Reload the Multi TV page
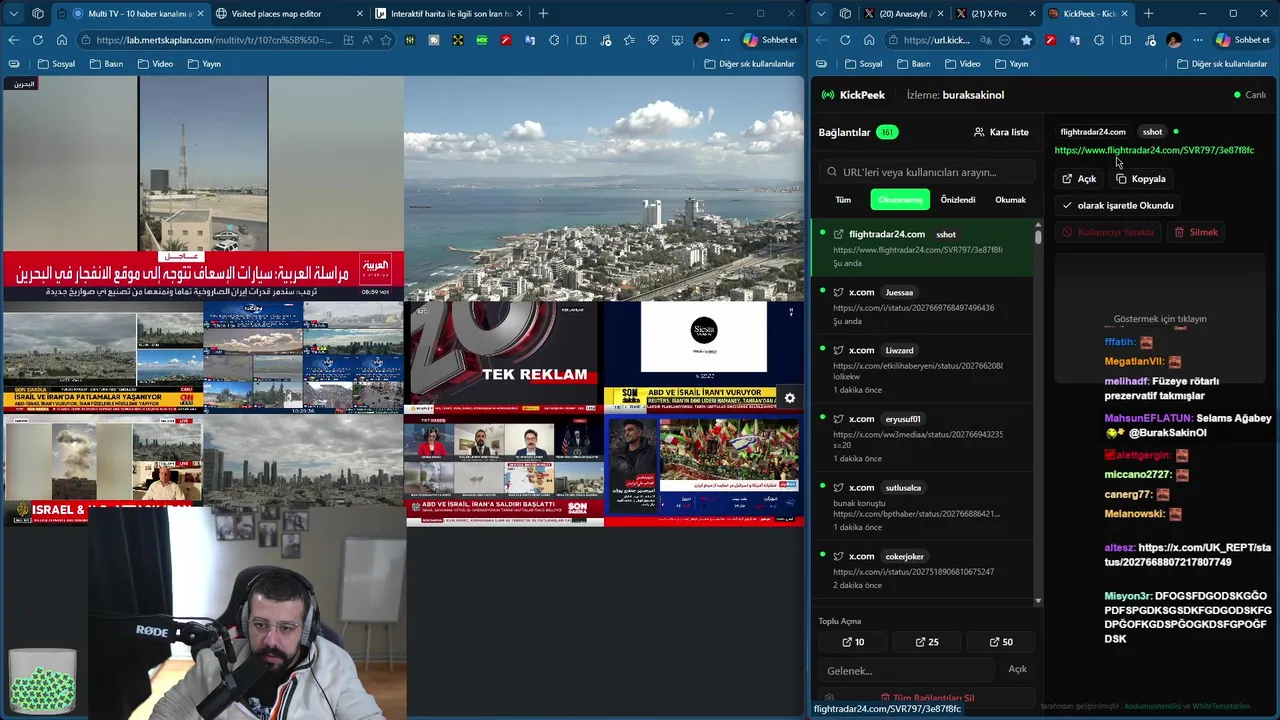 pos(37,40)
